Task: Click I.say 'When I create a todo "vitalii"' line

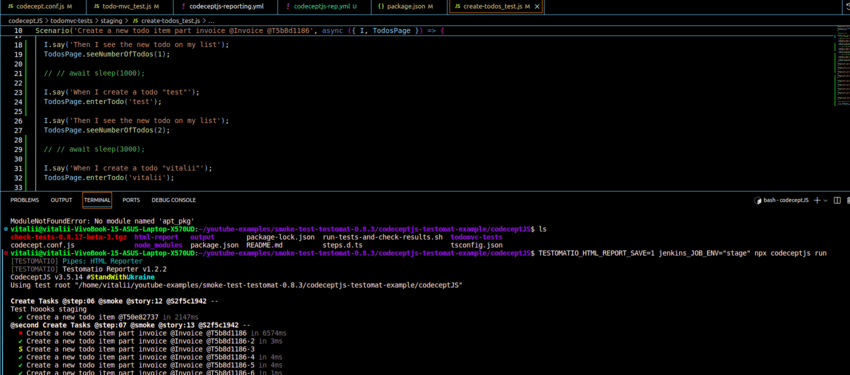Action: tap(128, 168)
